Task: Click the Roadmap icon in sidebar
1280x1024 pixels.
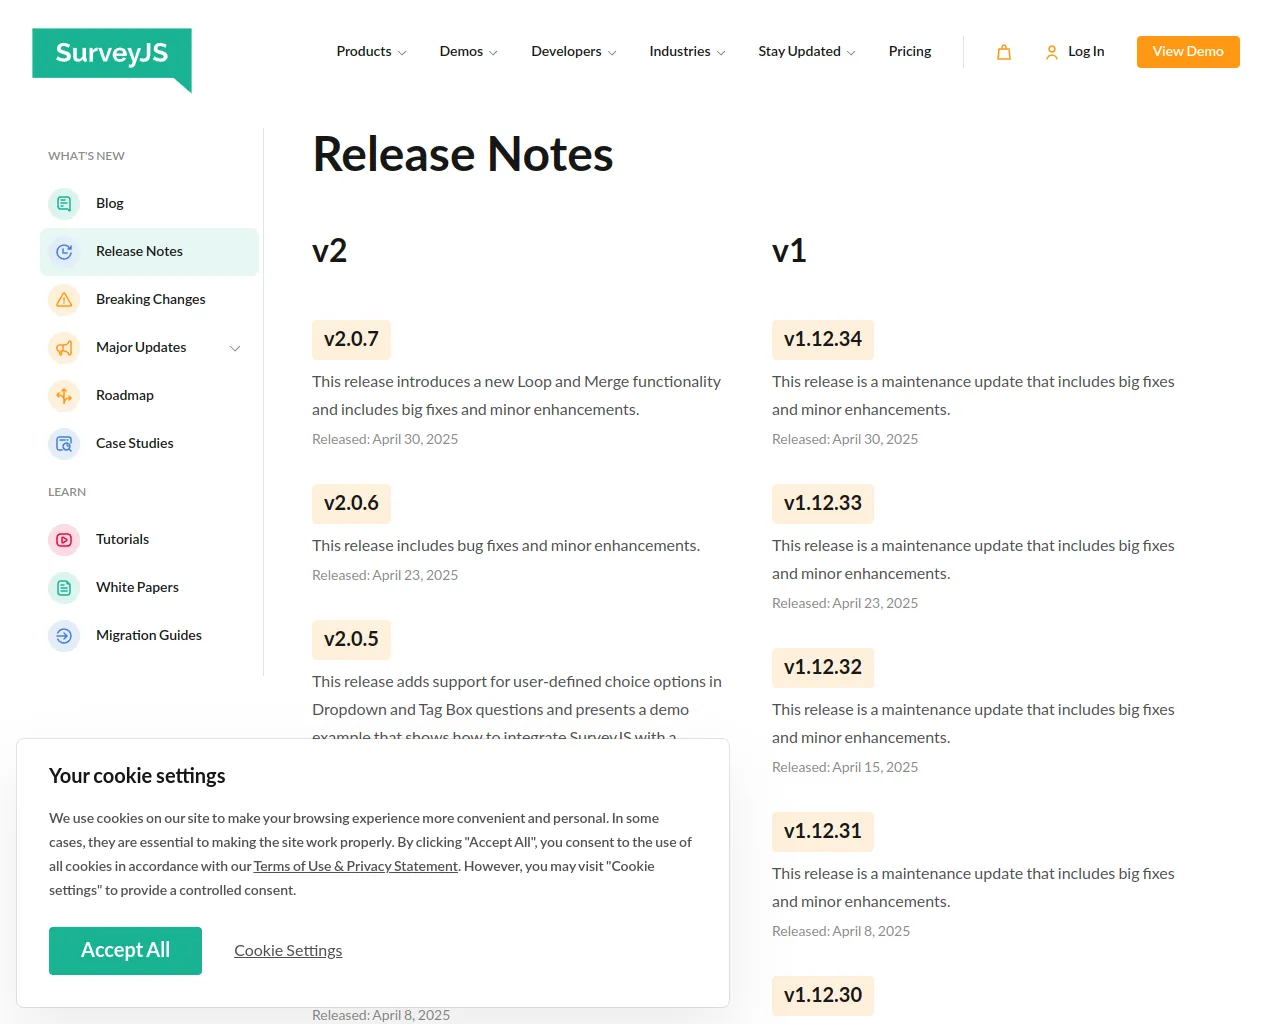Action: [x=64, y=396]
